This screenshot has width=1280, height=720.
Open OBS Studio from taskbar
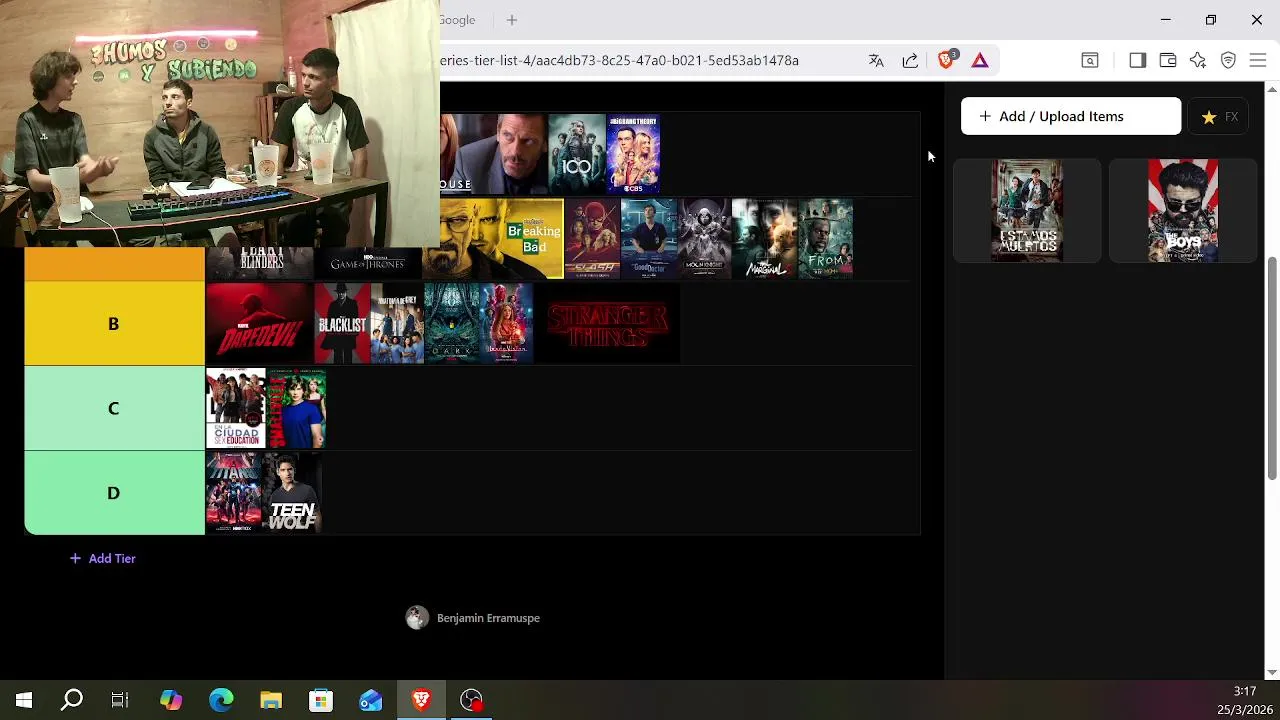(x=471, y=700)
